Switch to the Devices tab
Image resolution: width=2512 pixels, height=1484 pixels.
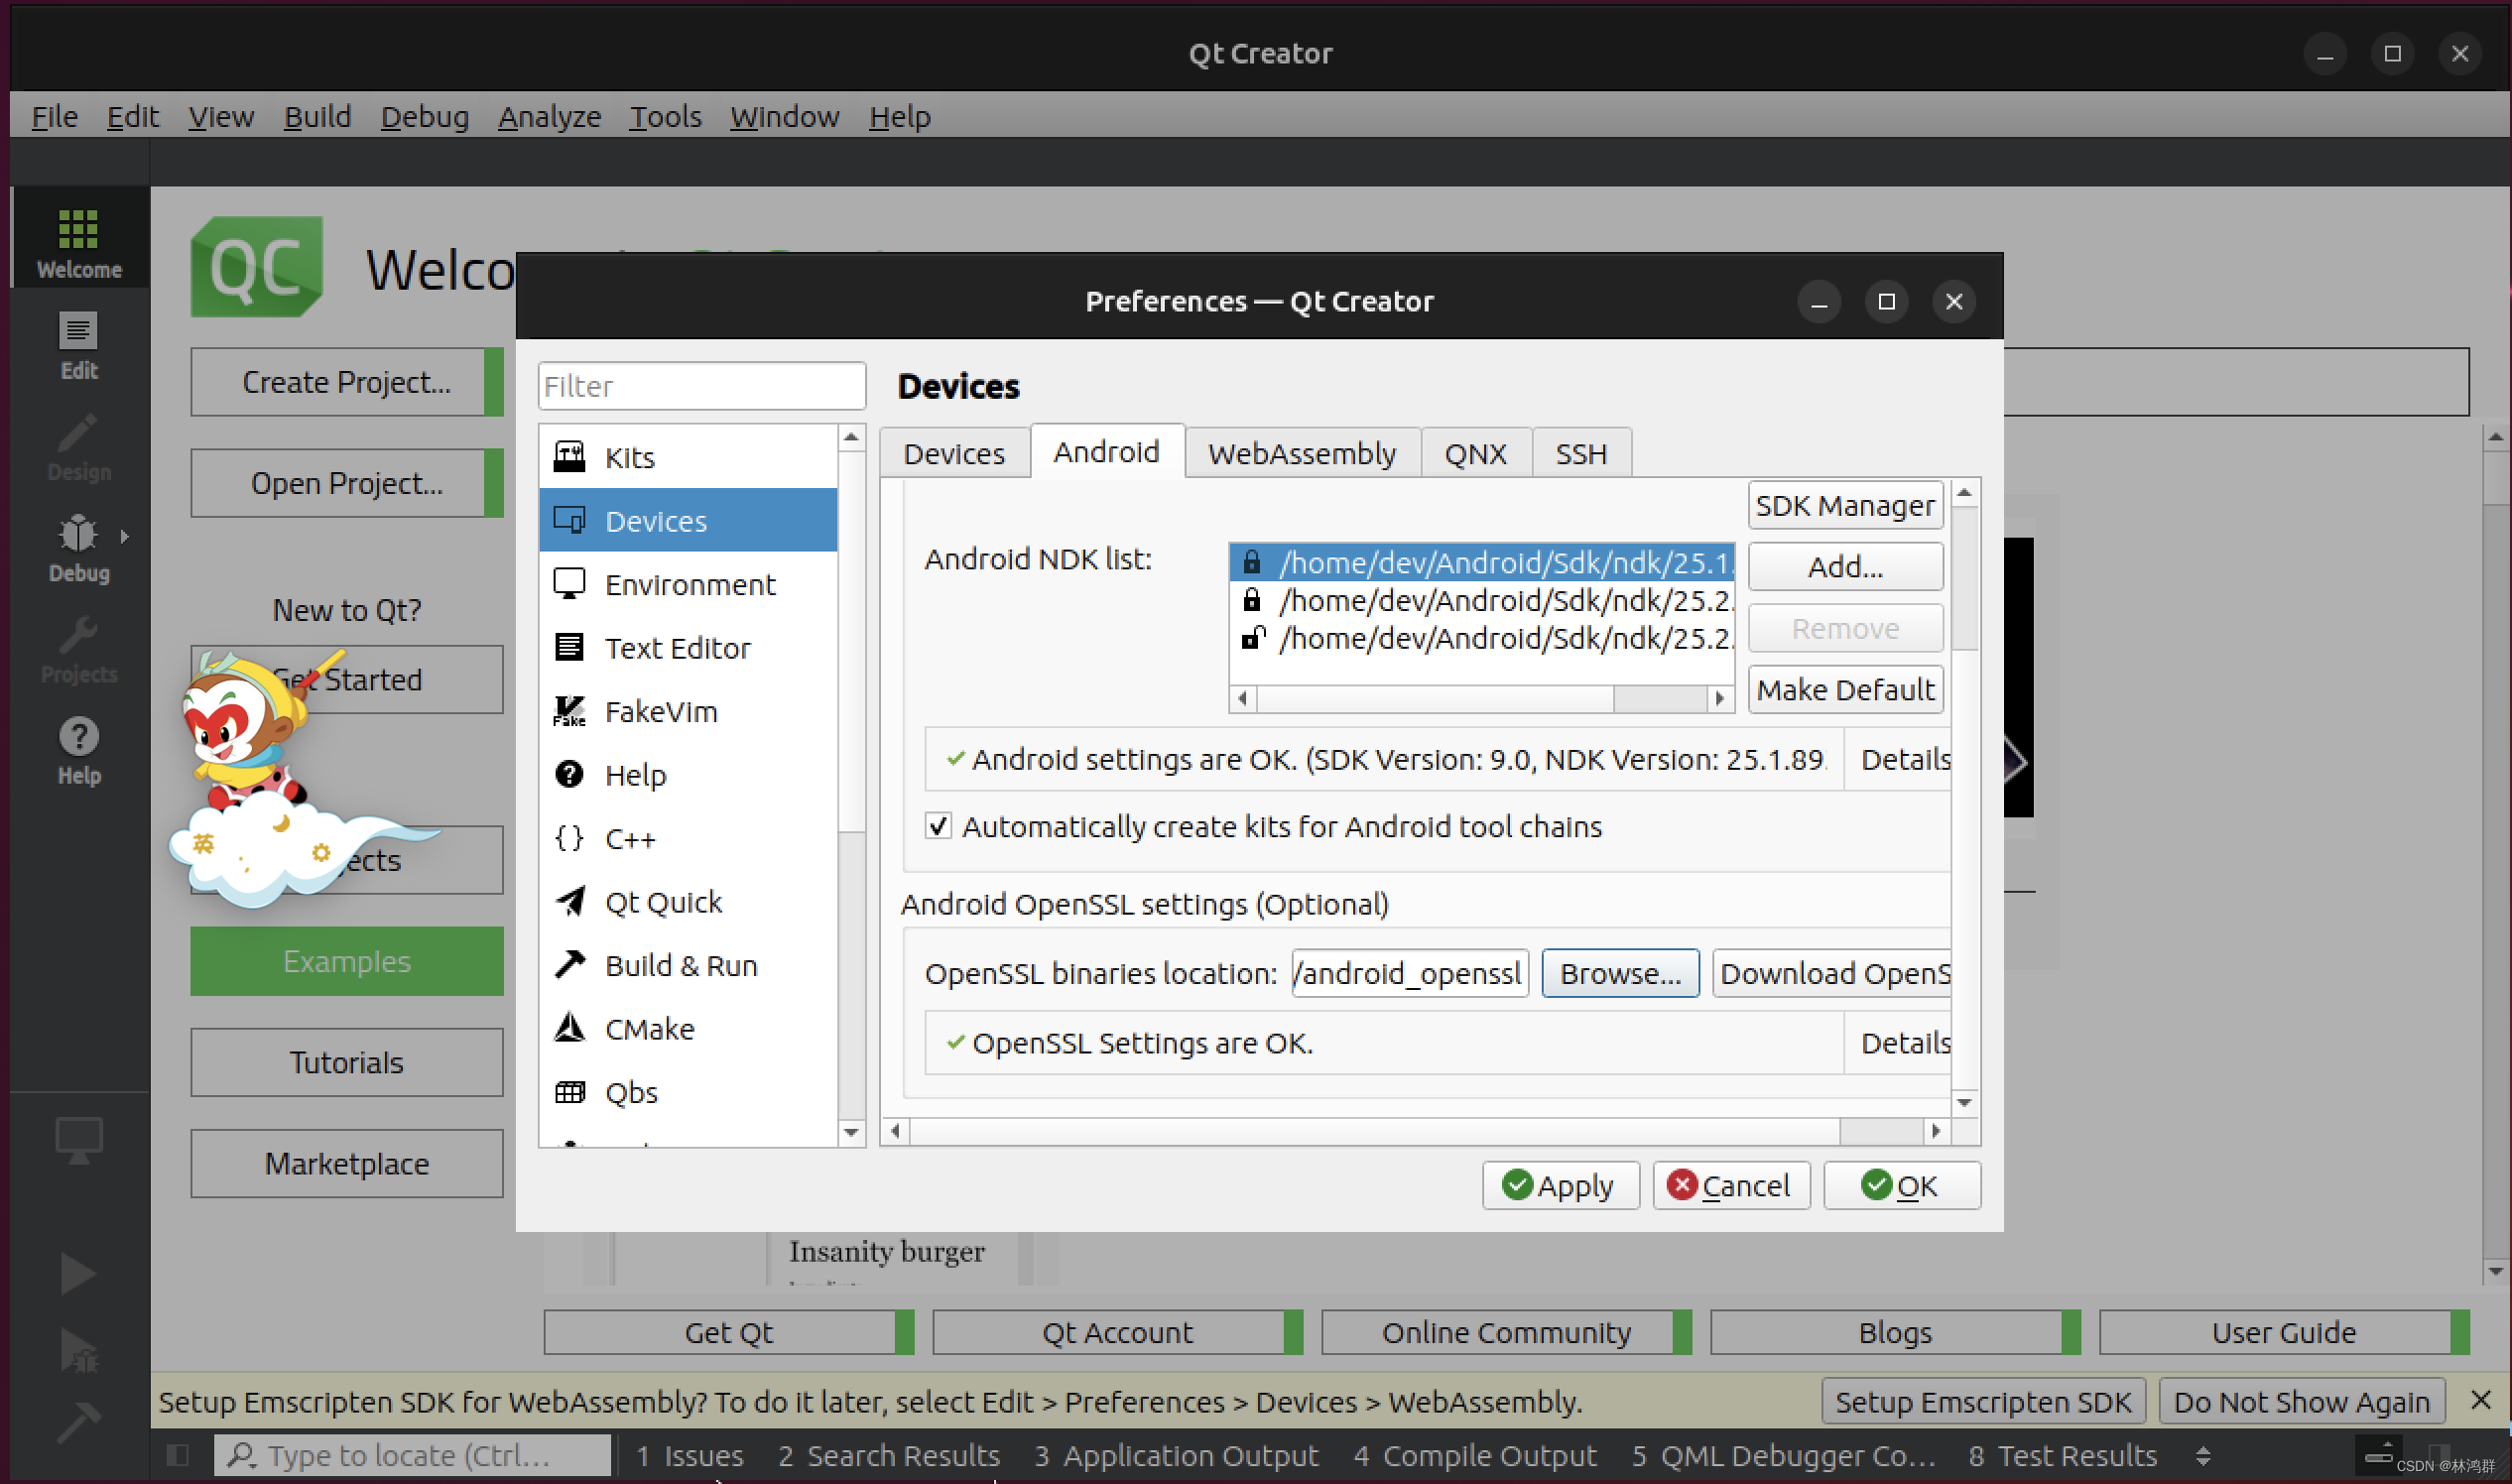(954, 454)
